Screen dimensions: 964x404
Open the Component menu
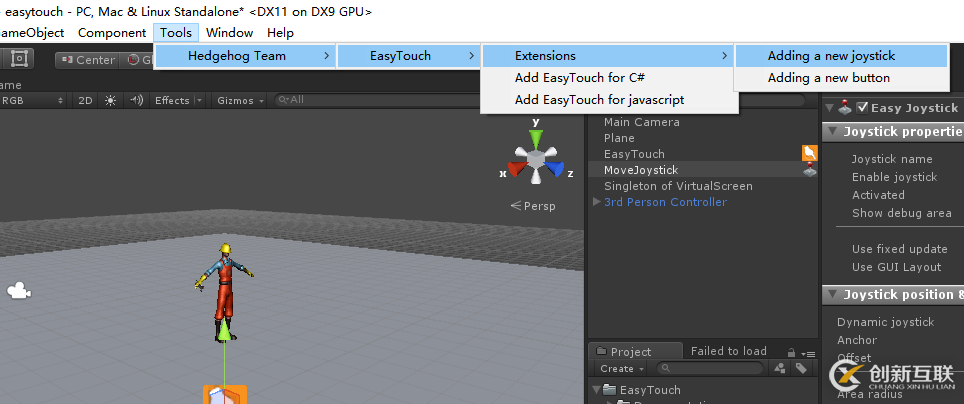(x=112, y=33)
